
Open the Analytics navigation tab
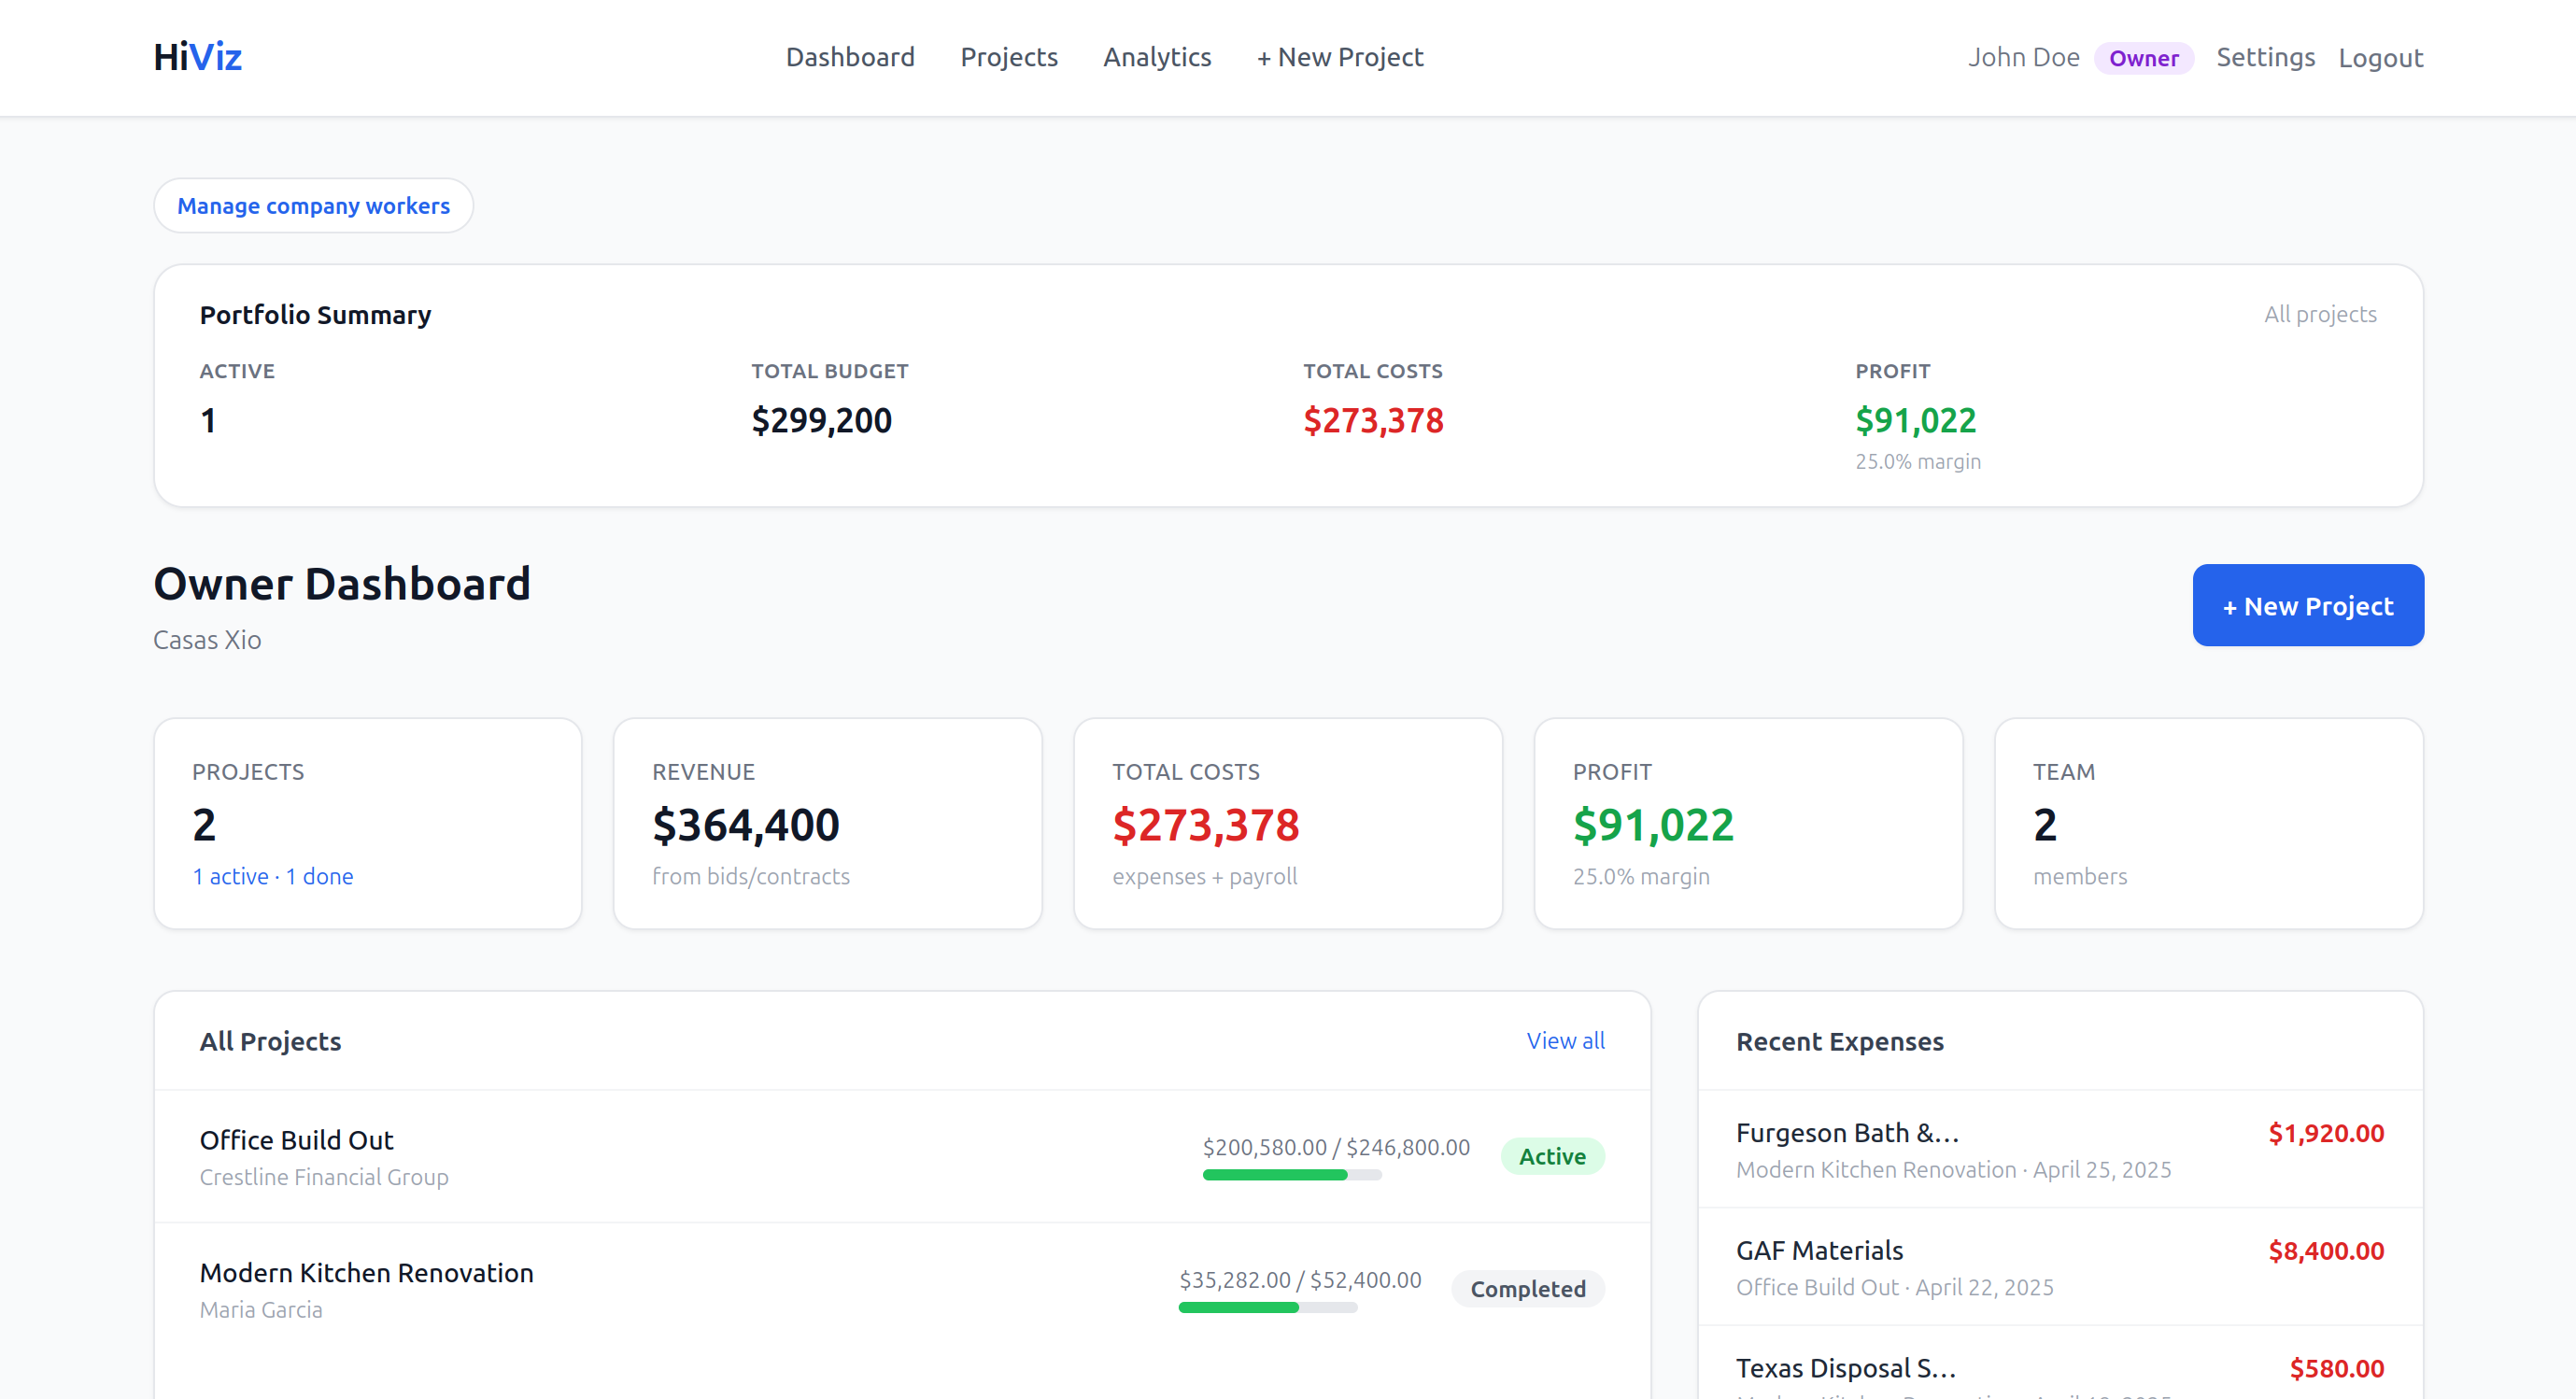tap(1156, 57)
